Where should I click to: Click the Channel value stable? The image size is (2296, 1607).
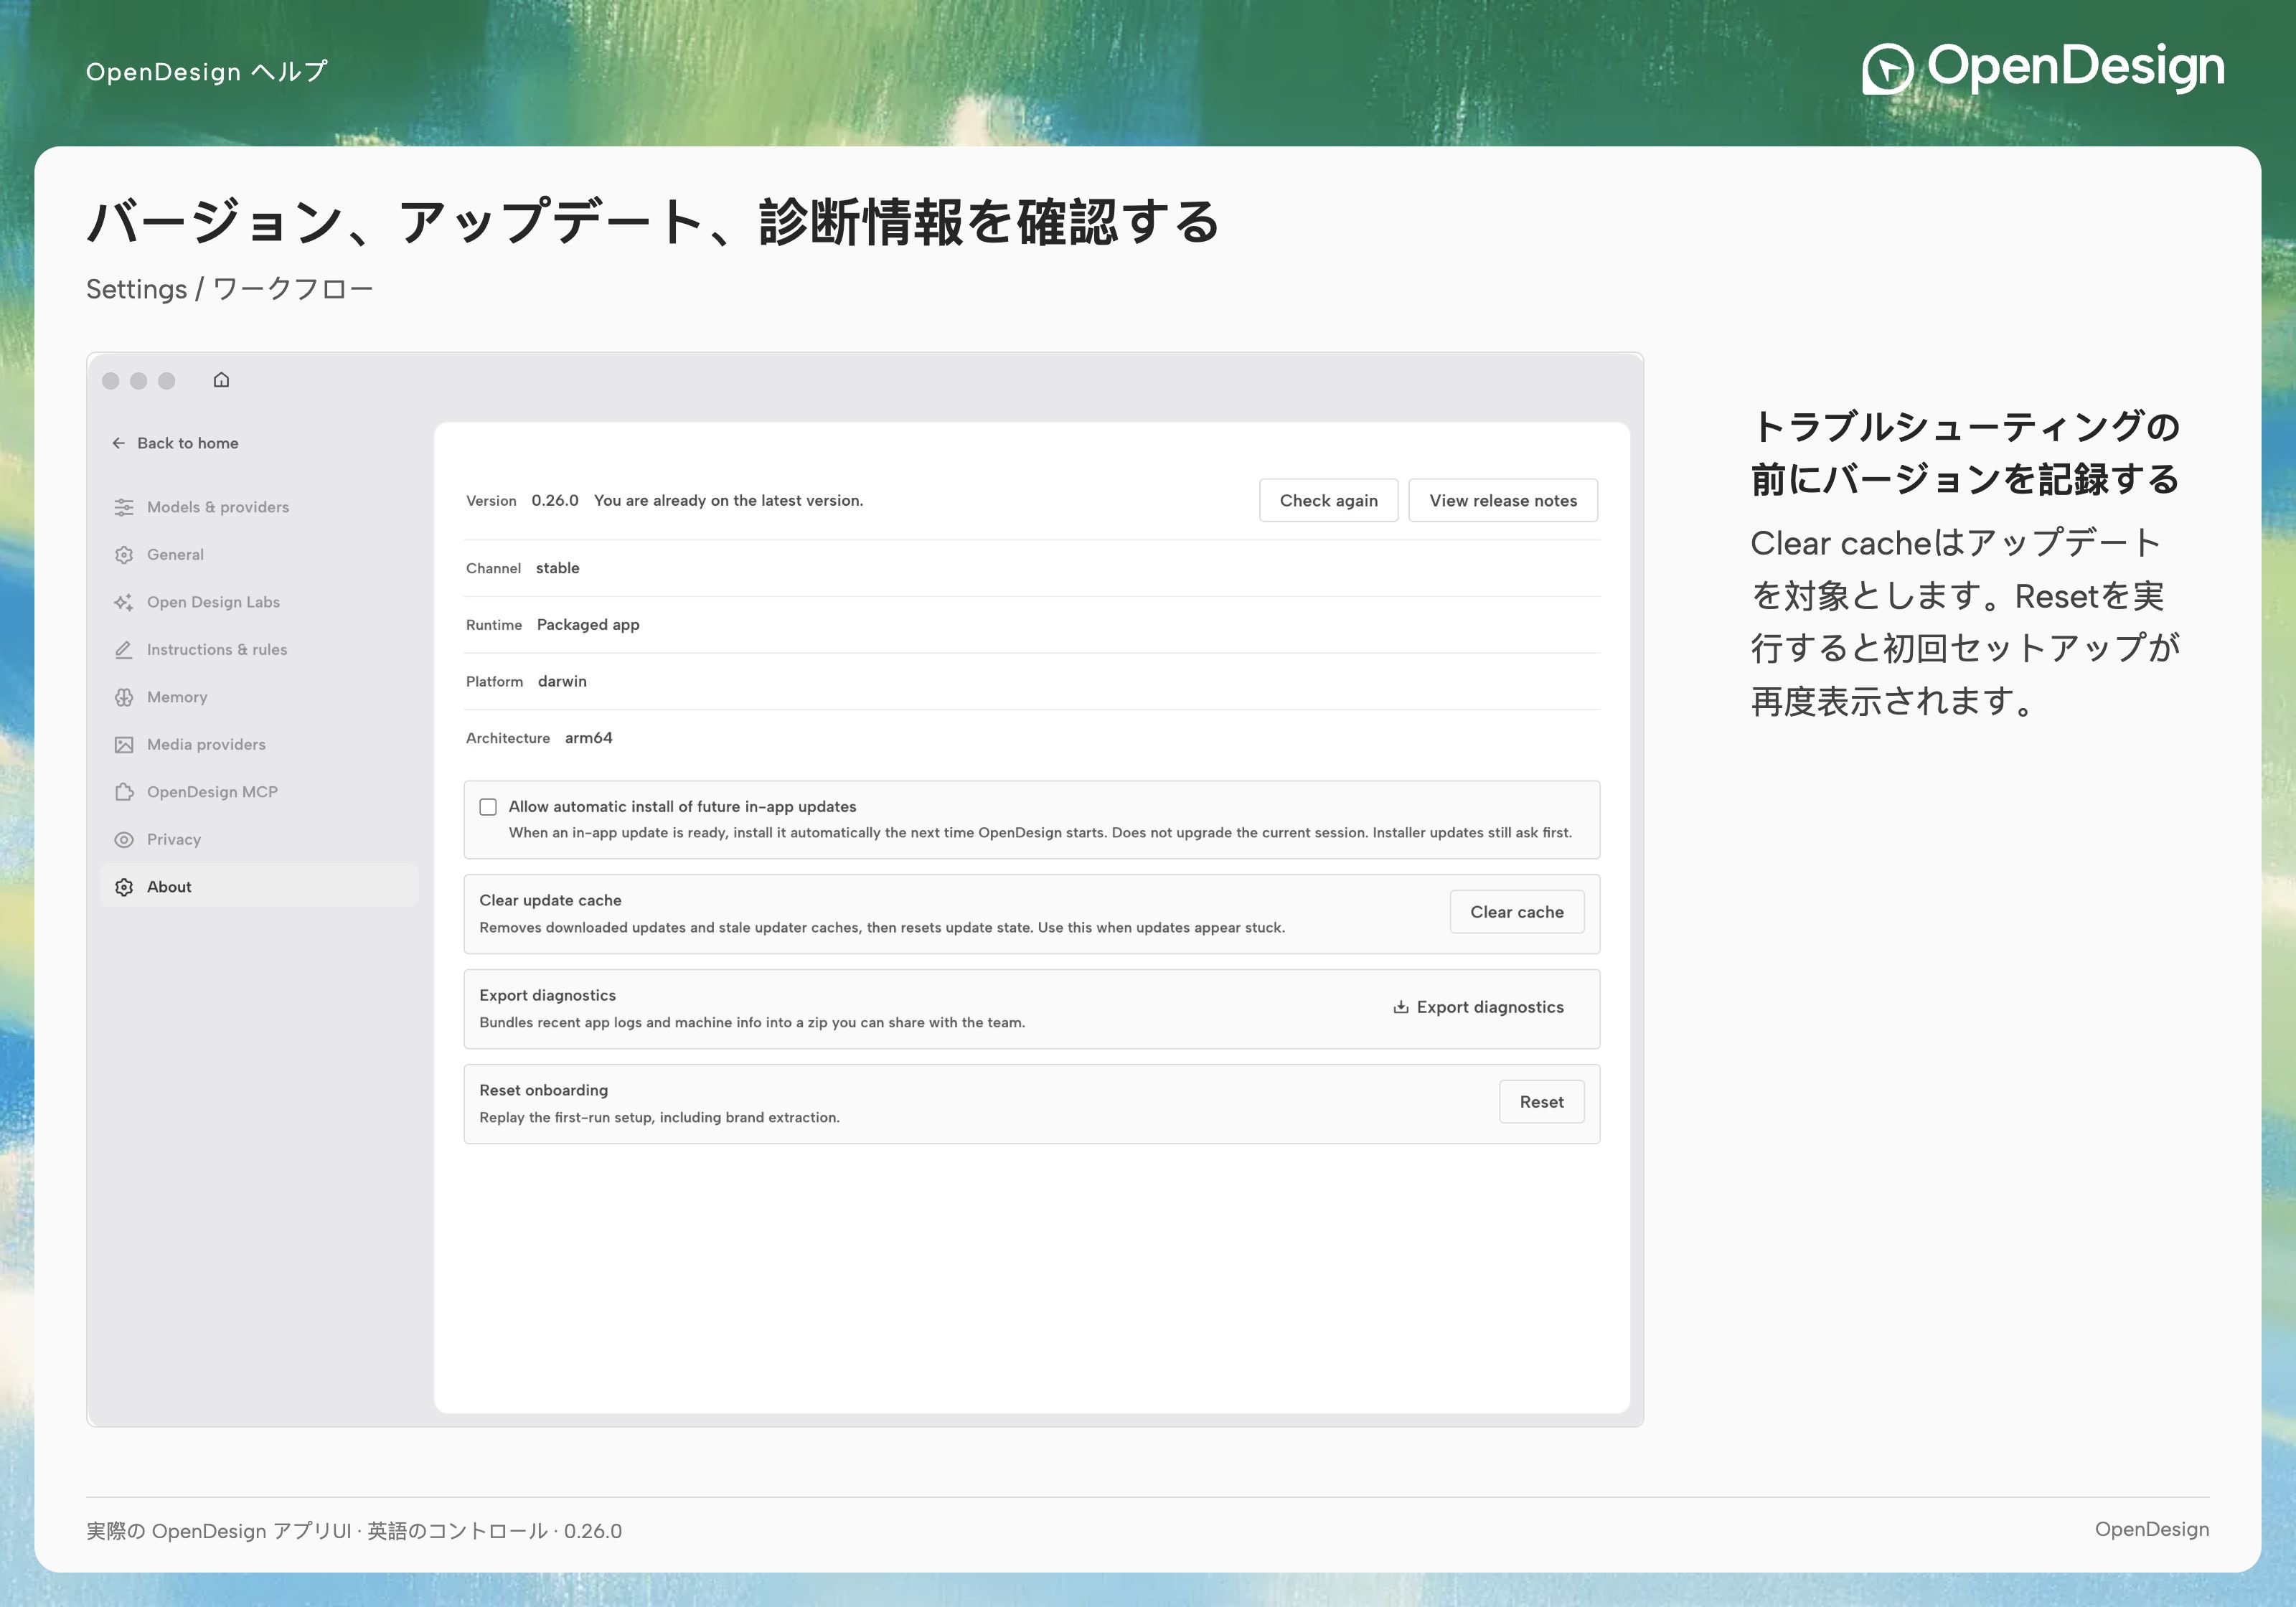pos(558,568)
